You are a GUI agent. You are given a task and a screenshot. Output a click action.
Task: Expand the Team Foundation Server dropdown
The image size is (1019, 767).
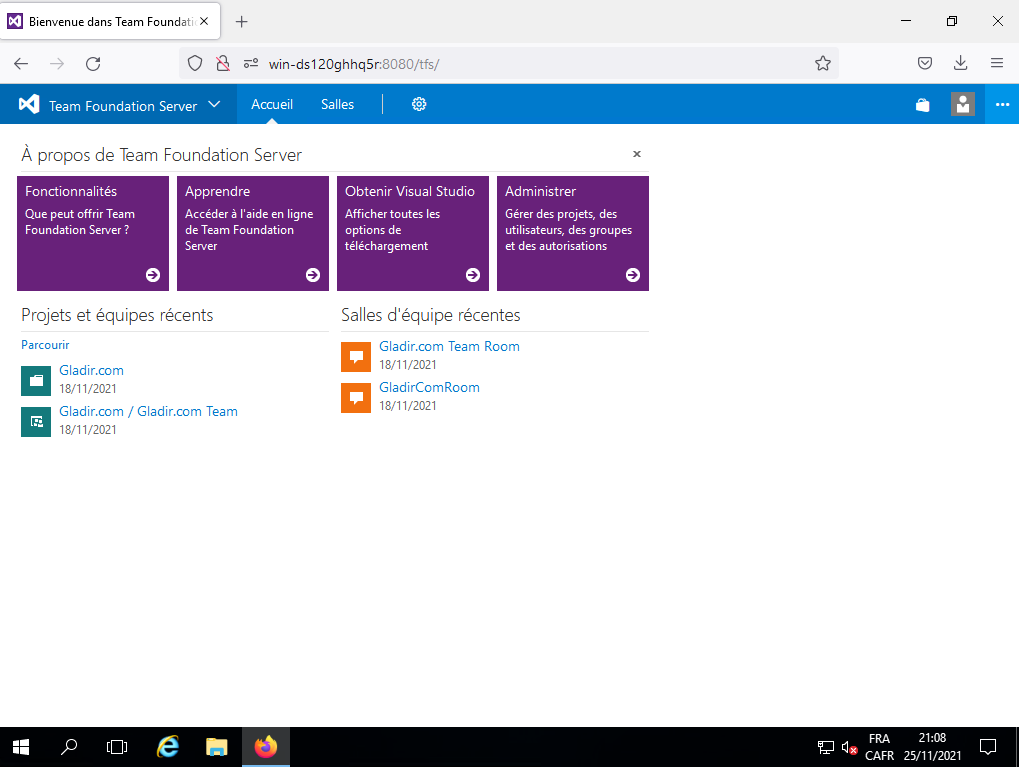point(214,105)
